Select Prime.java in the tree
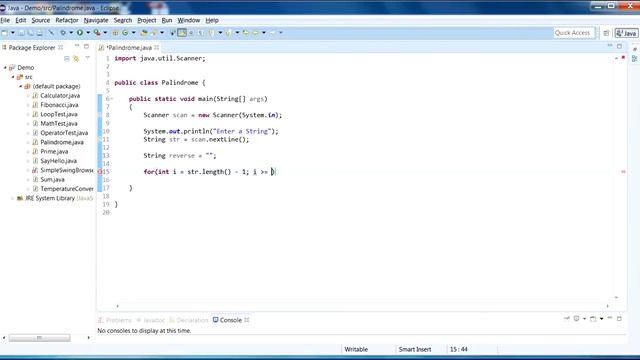This screenshot has width=640, height=360. 54,151
